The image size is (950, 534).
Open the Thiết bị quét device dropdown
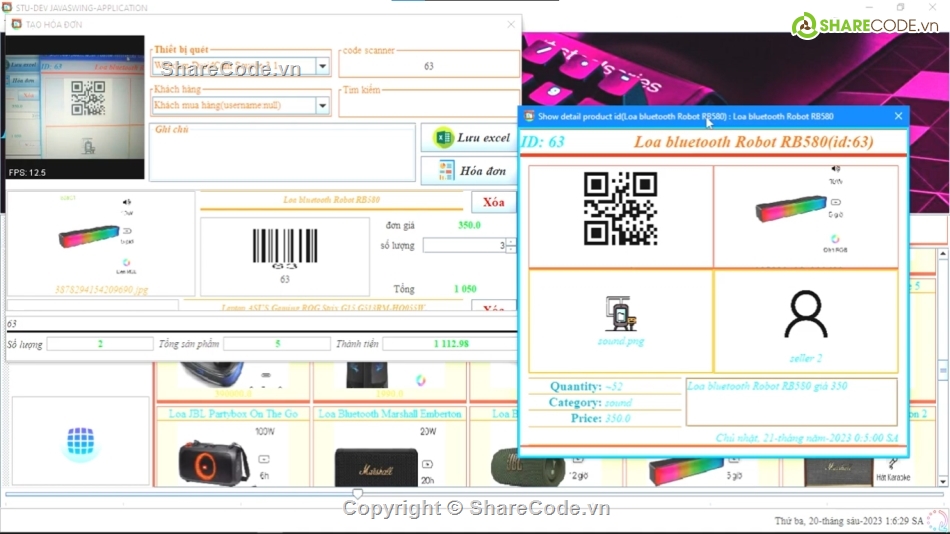tap(322, 67)
